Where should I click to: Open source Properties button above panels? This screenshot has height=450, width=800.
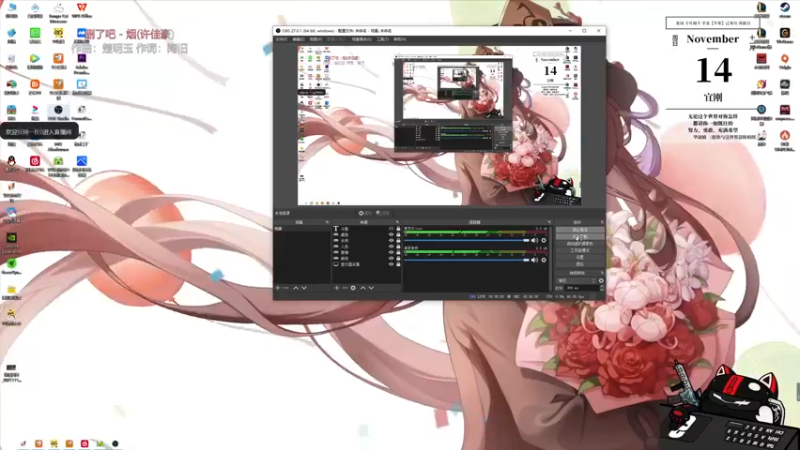(x=365, y=213)
